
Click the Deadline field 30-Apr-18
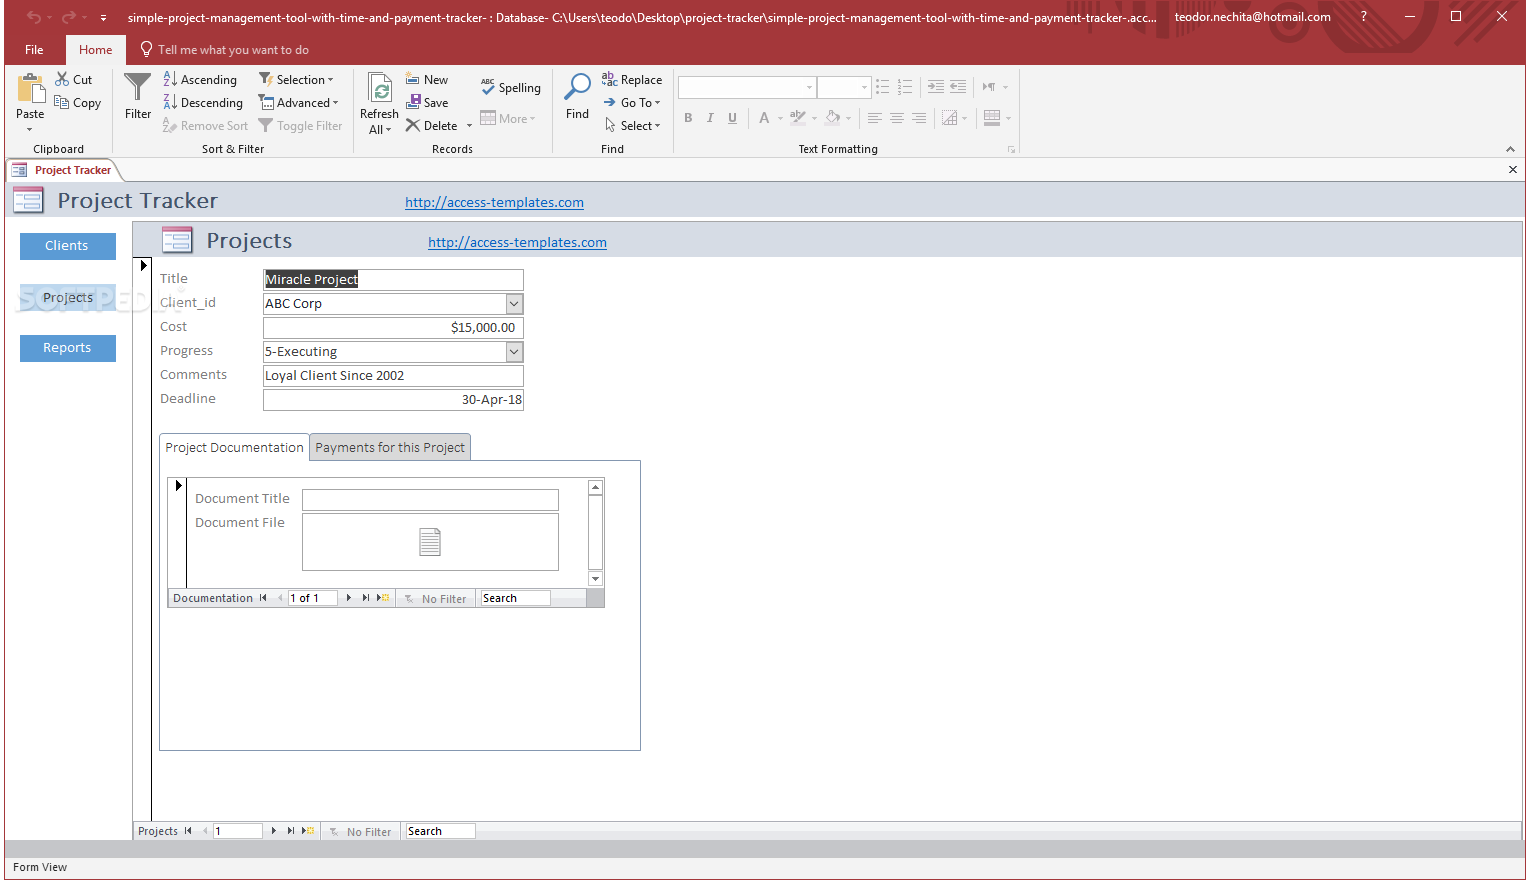[x=393, y=399]
